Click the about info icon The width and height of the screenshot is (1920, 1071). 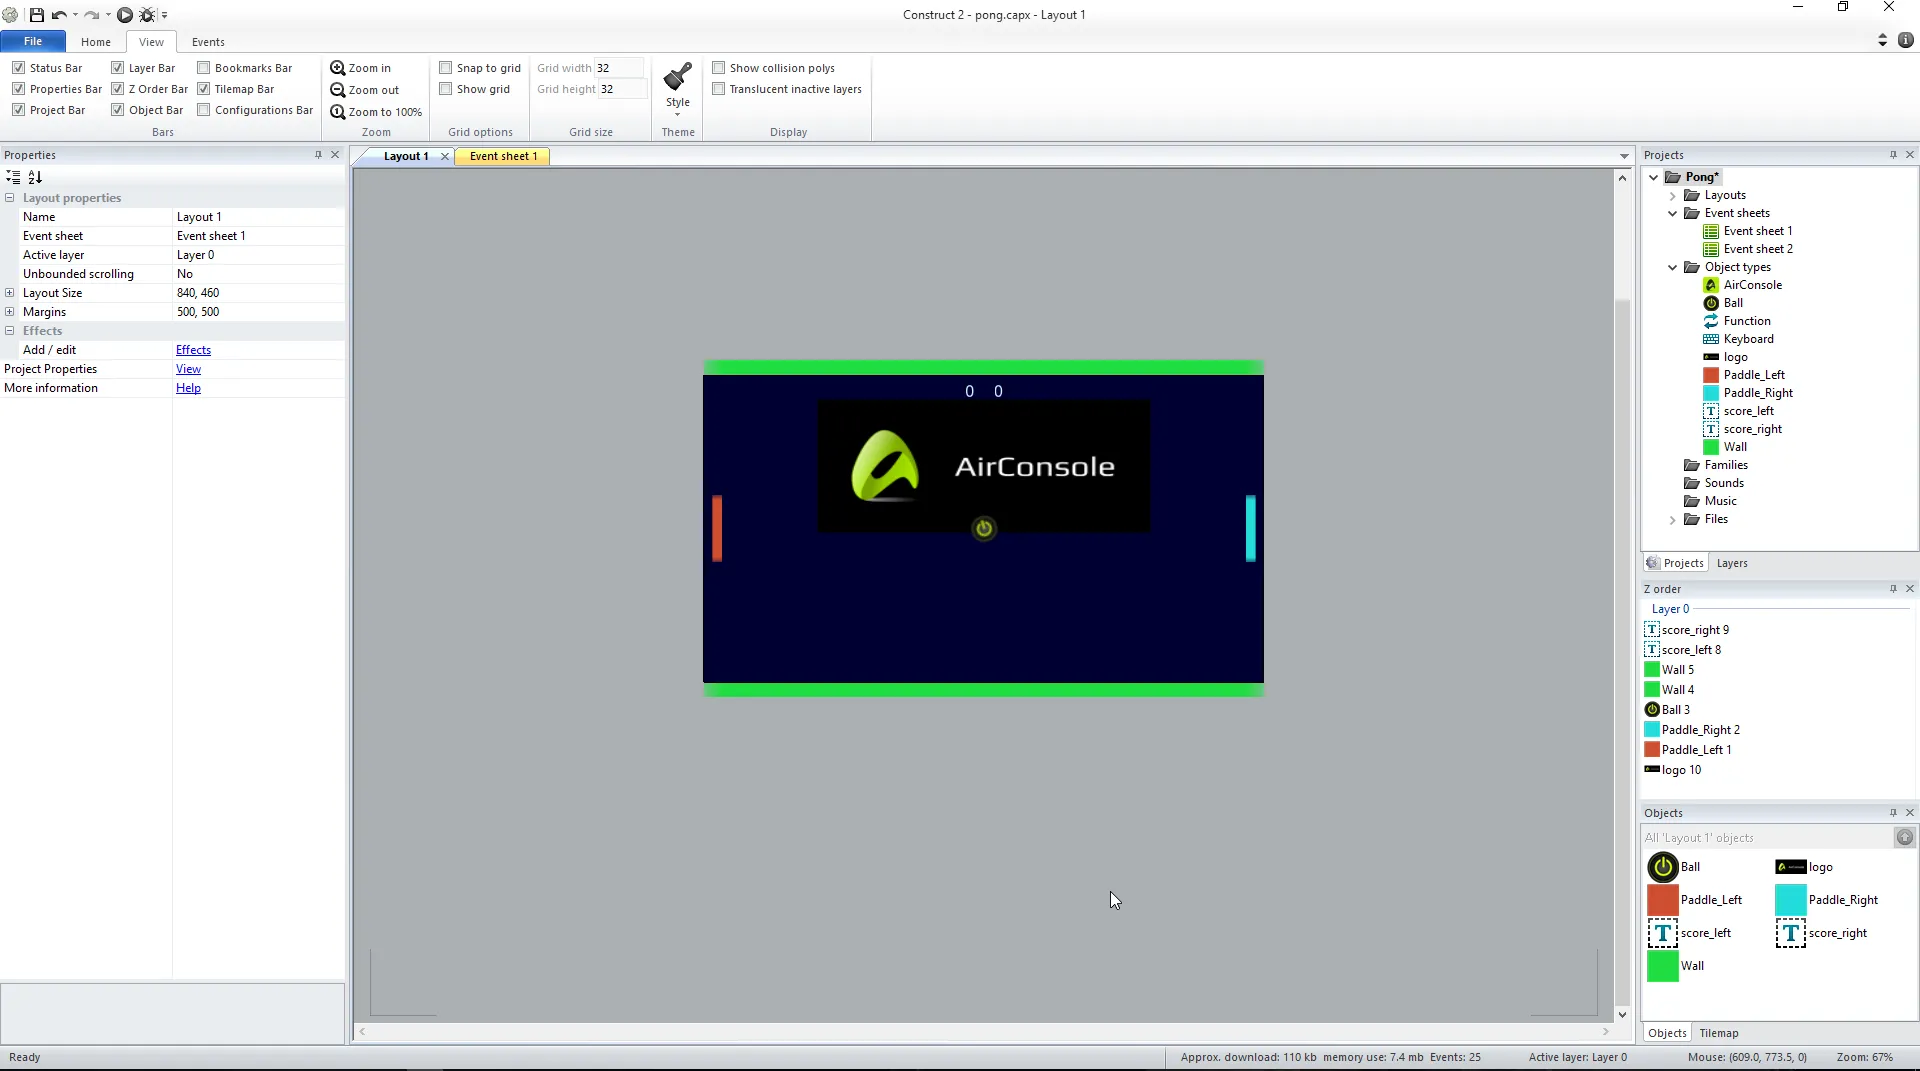click(1906, 40)
